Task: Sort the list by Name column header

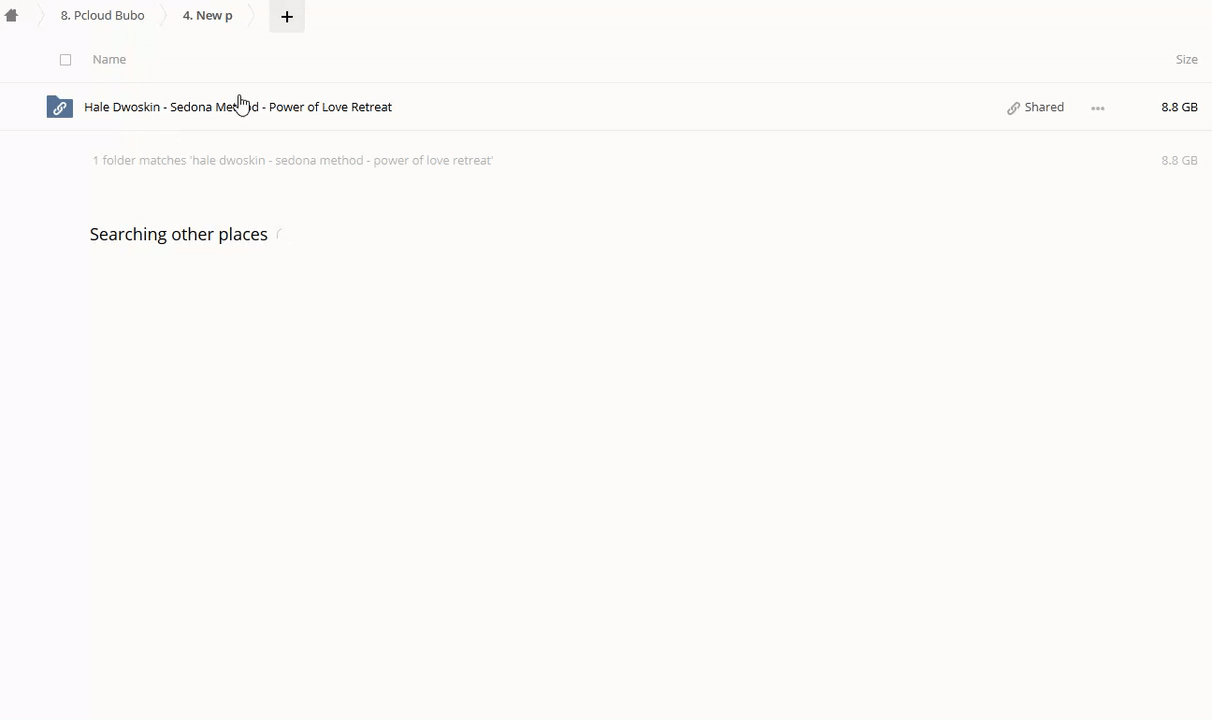Action: 109,60
